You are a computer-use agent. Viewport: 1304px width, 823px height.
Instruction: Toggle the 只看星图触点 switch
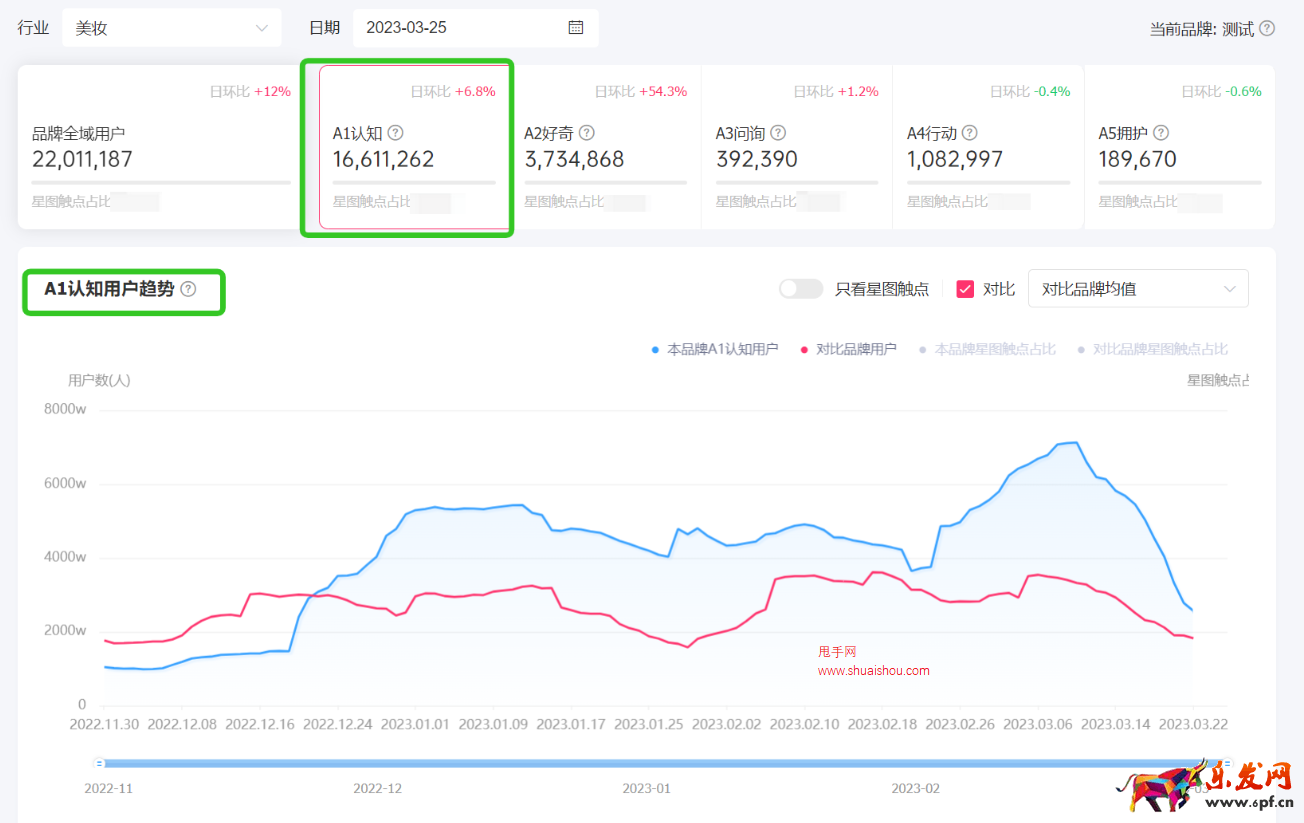point(801,289)
